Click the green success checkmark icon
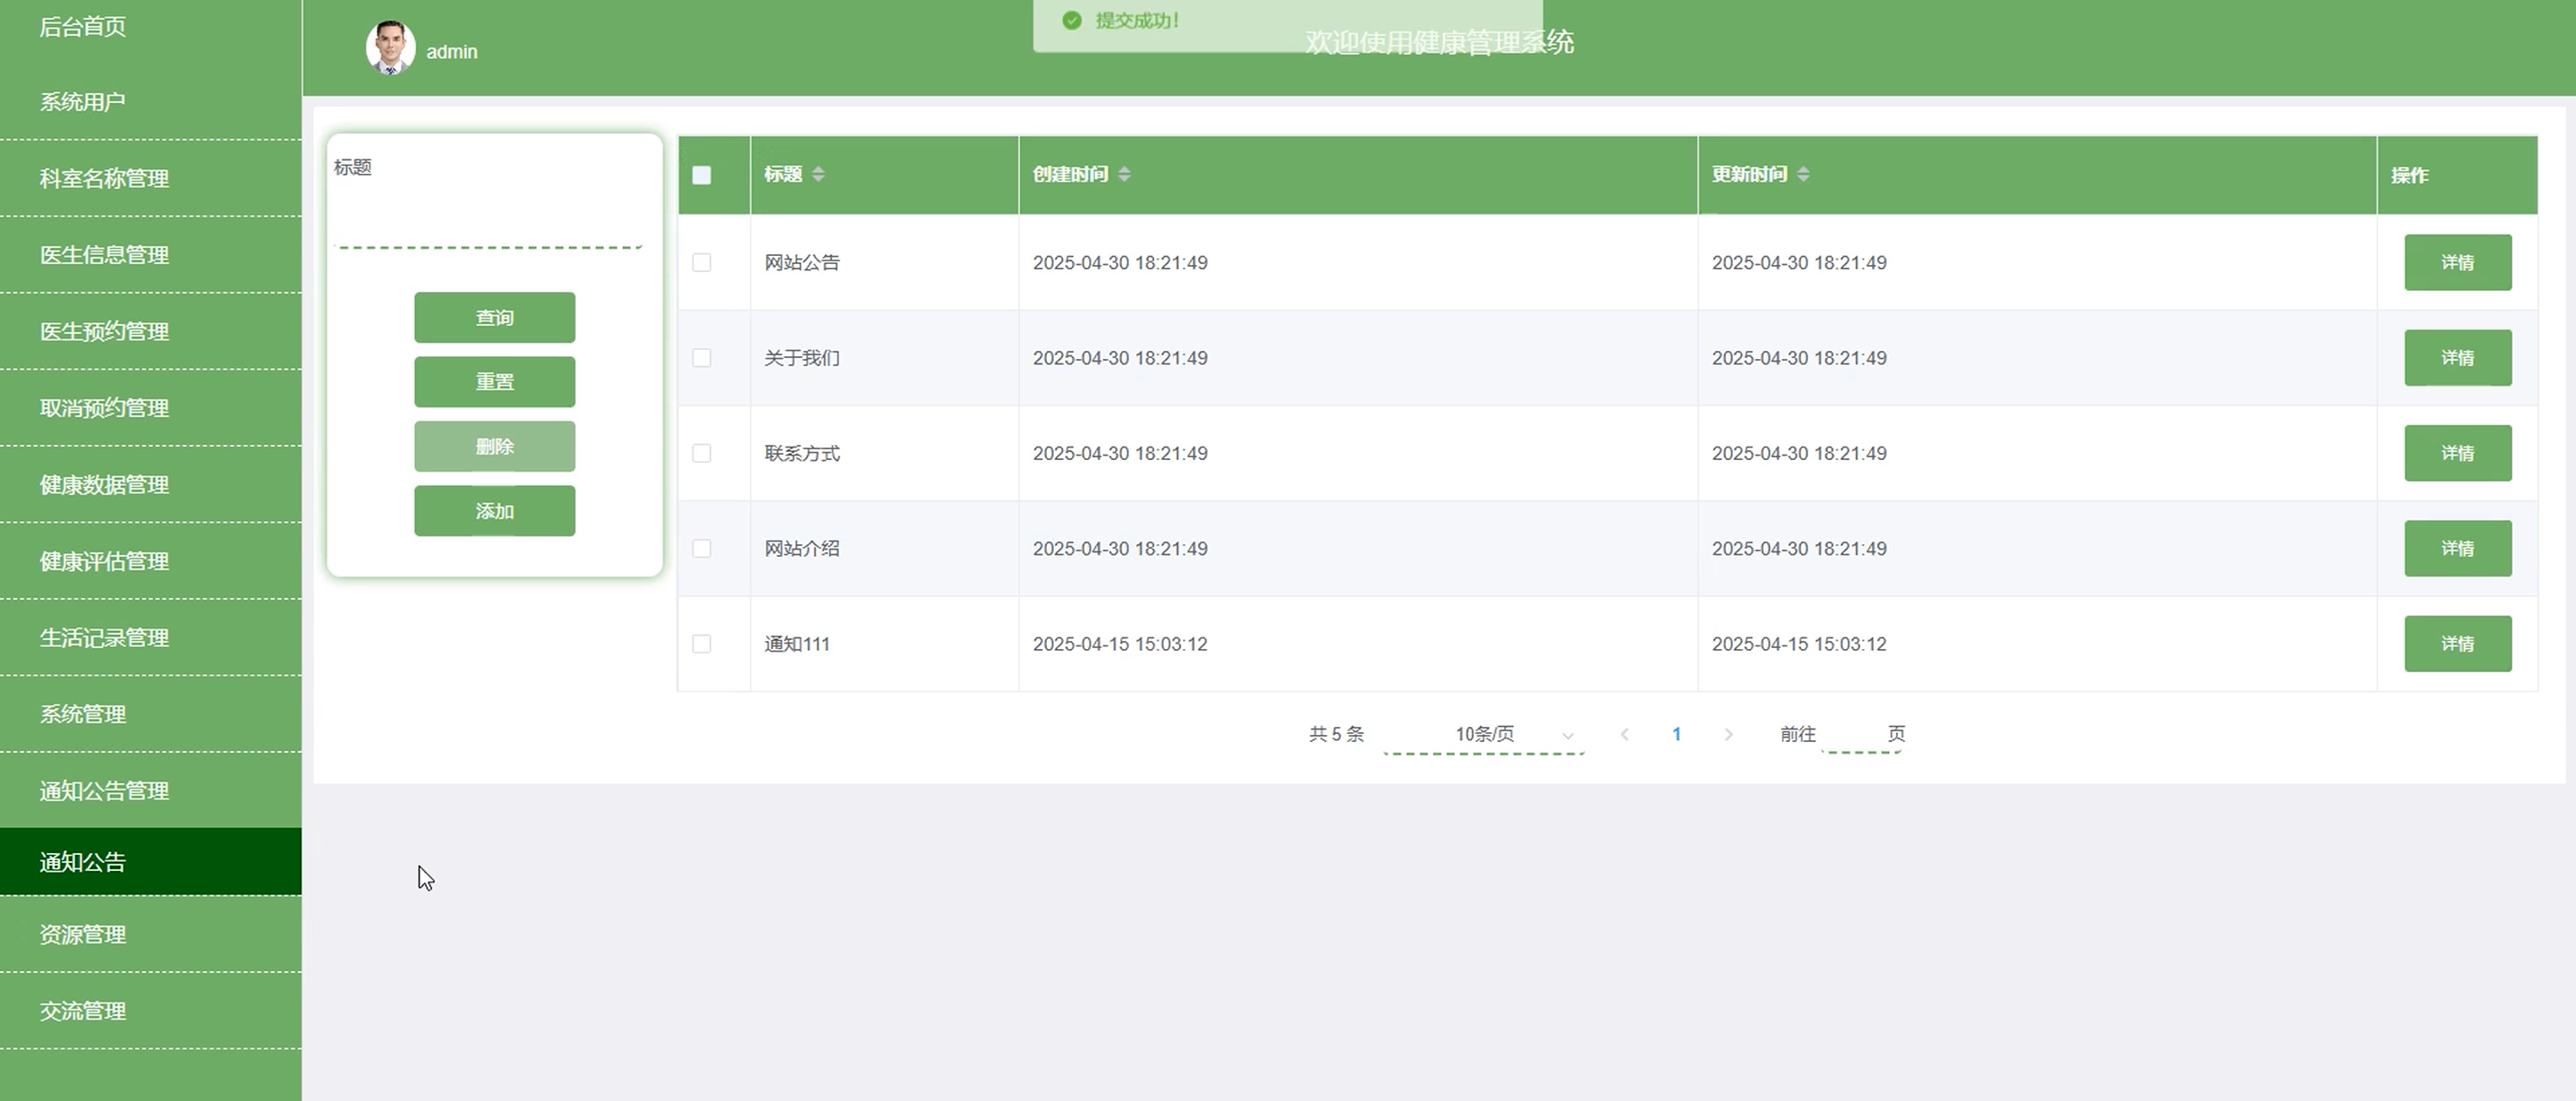 (x=1072, y=20)
